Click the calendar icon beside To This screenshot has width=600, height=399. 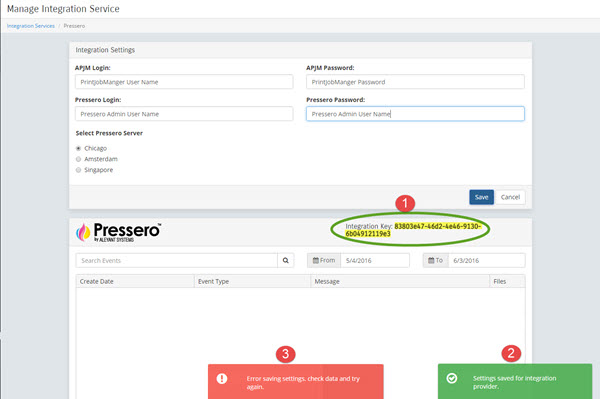[431, 261]
